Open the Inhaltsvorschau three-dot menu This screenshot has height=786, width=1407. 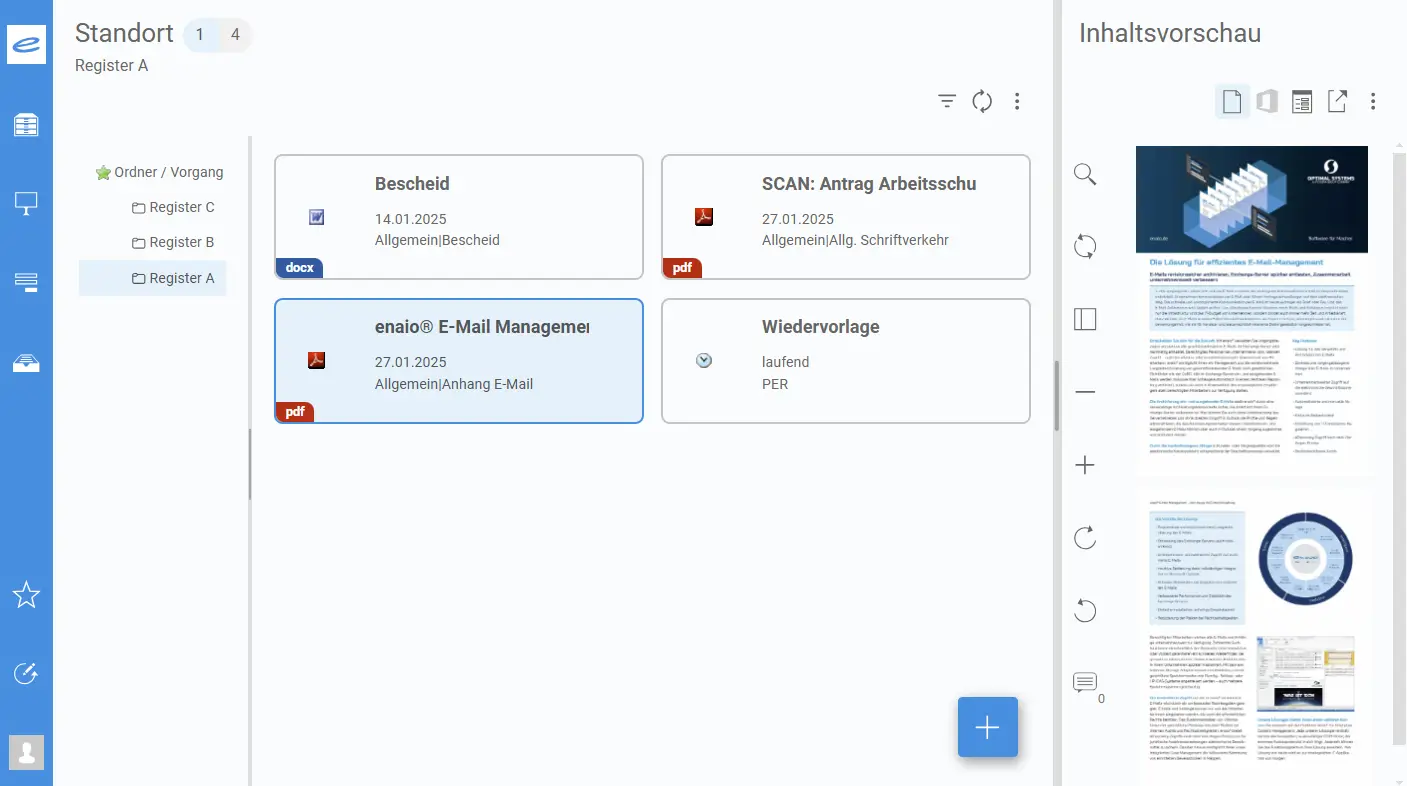point(1373,101)
